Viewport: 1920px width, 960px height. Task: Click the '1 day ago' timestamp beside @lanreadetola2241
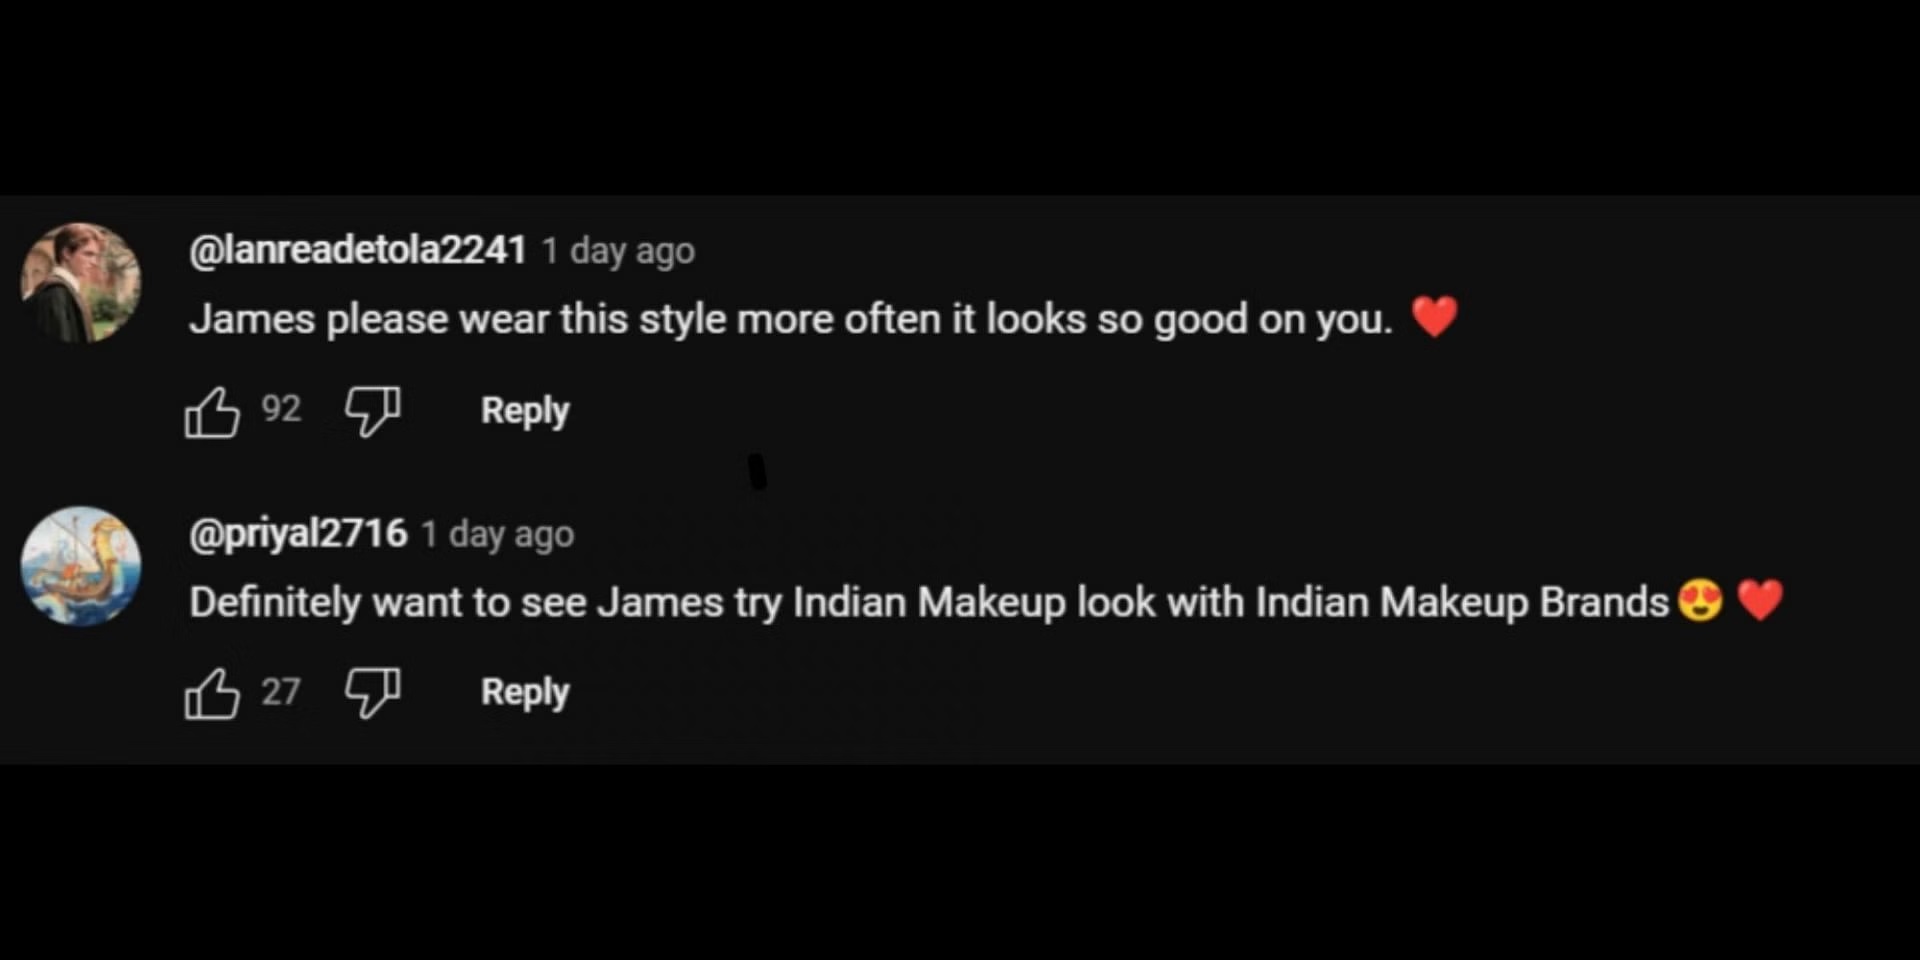click(618, 251)
